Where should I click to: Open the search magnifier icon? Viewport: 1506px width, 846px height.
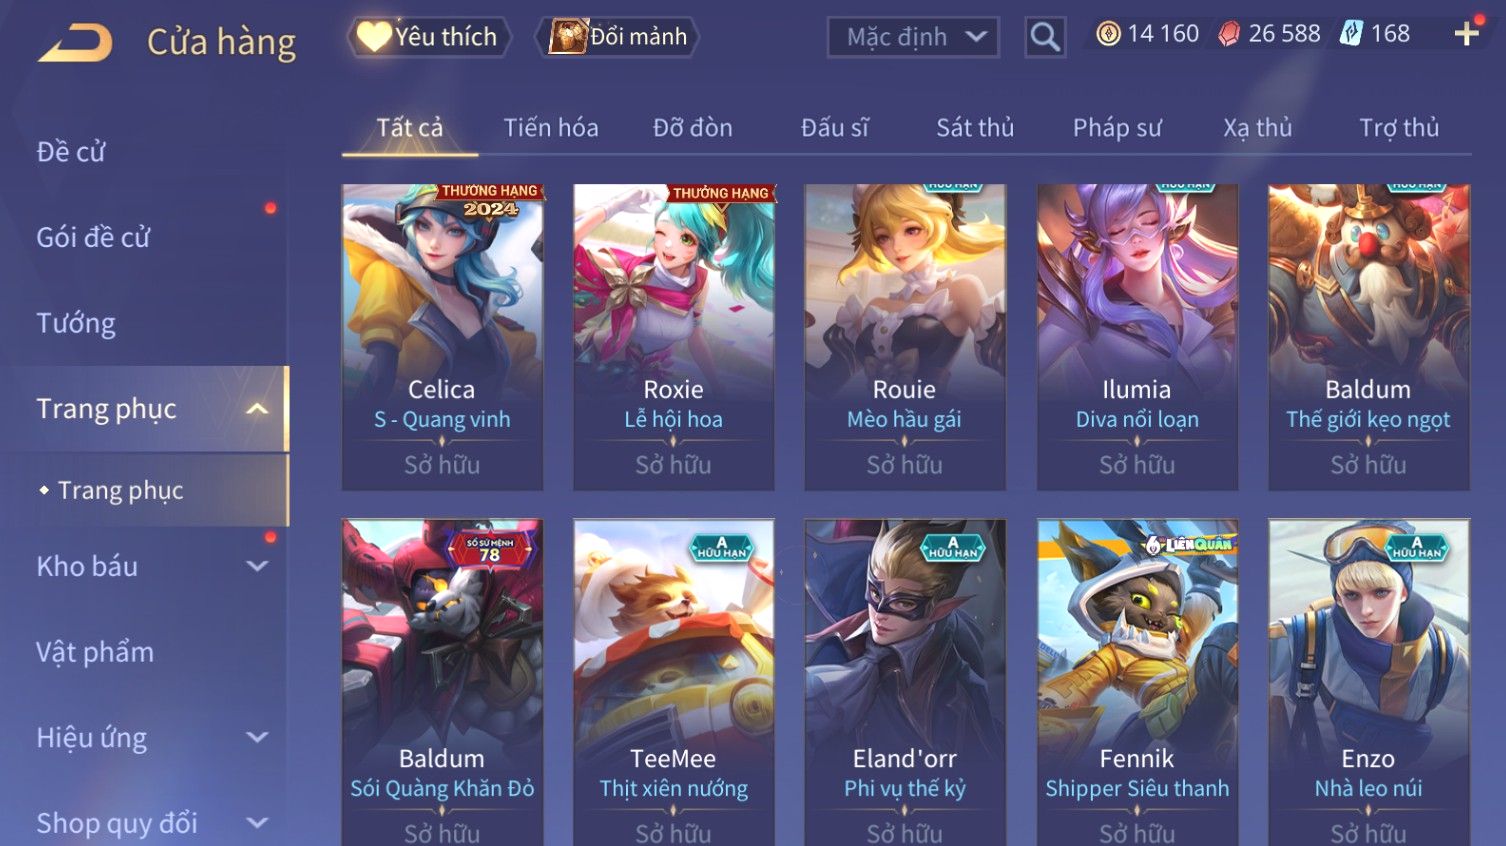(x=1045, y=37)
